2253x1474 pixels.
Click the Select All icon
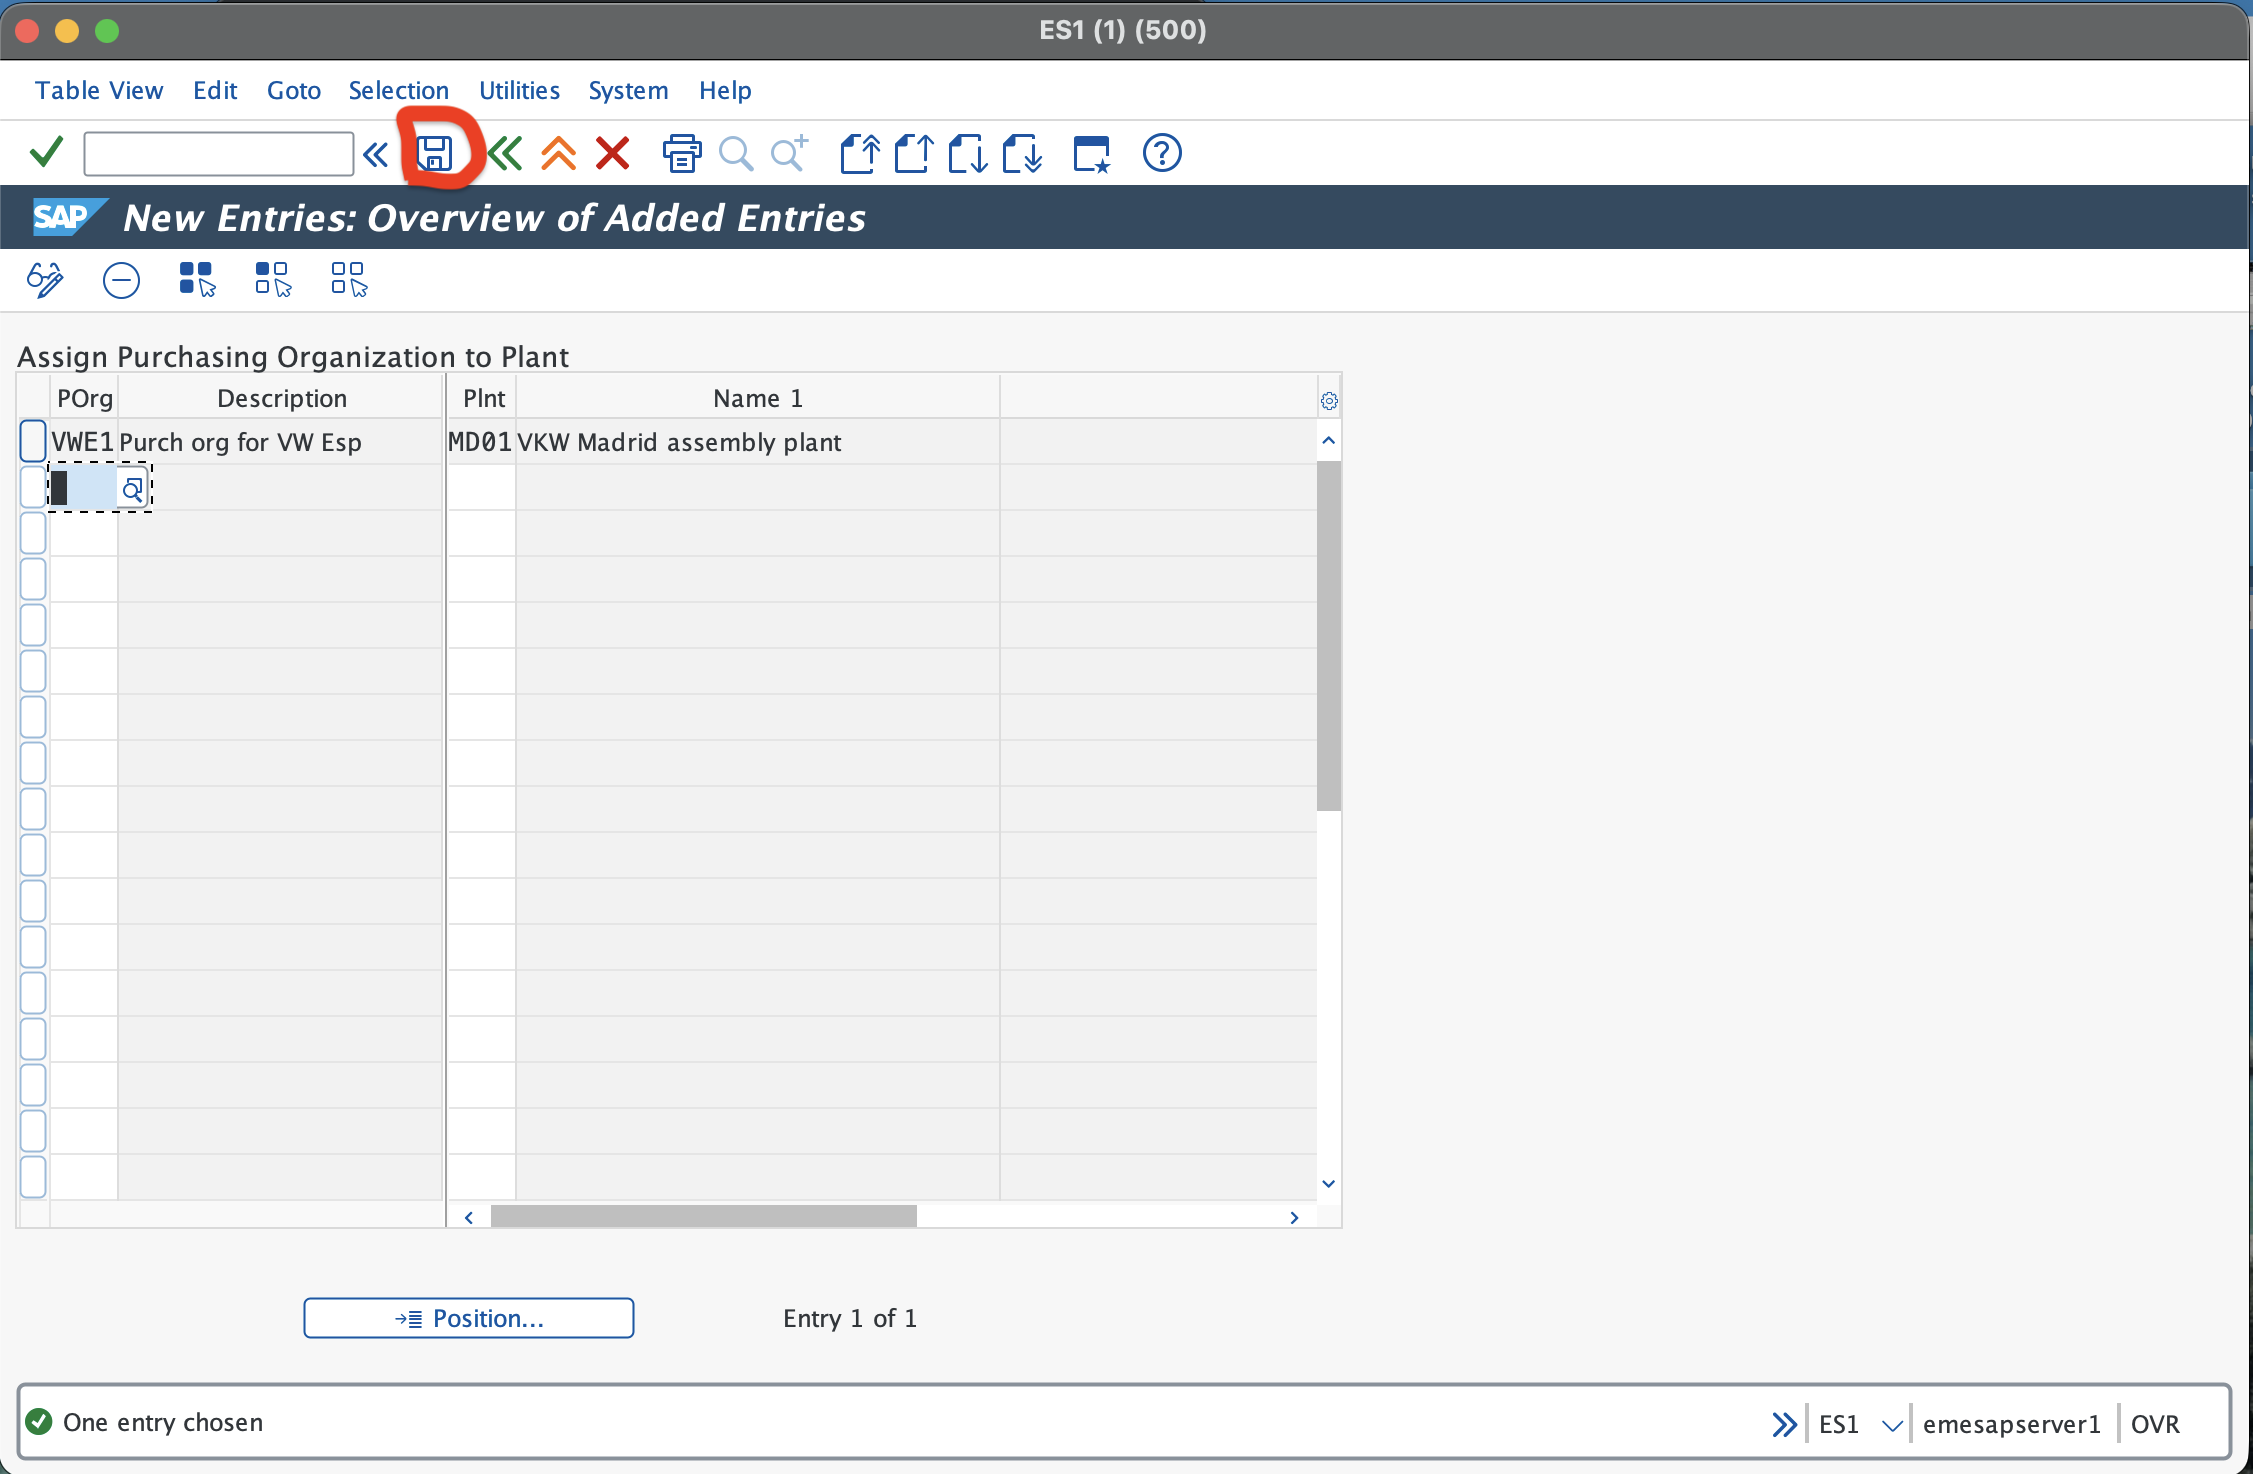coord(197,280)
